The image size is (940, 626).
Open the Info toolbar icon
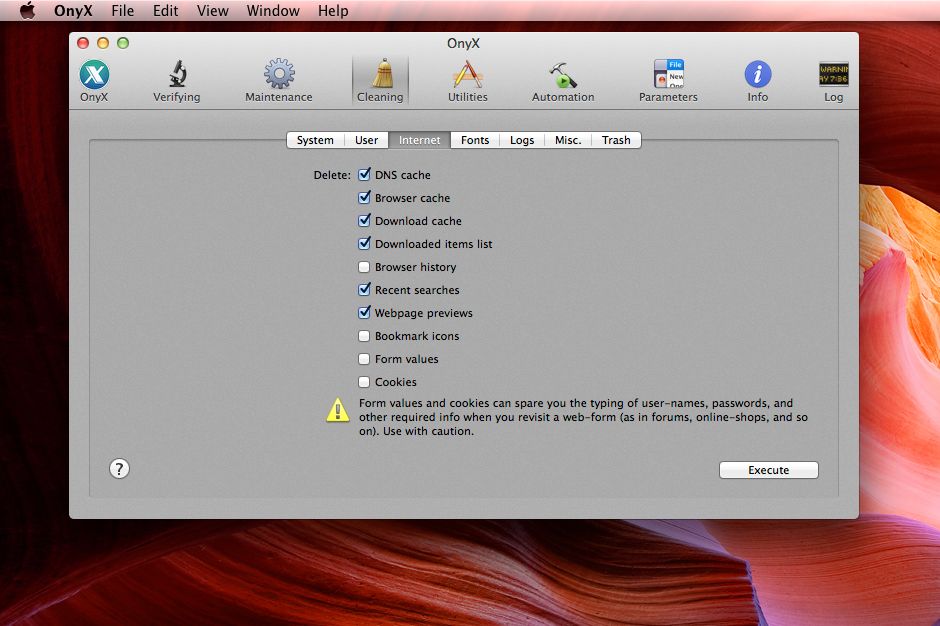758,74
